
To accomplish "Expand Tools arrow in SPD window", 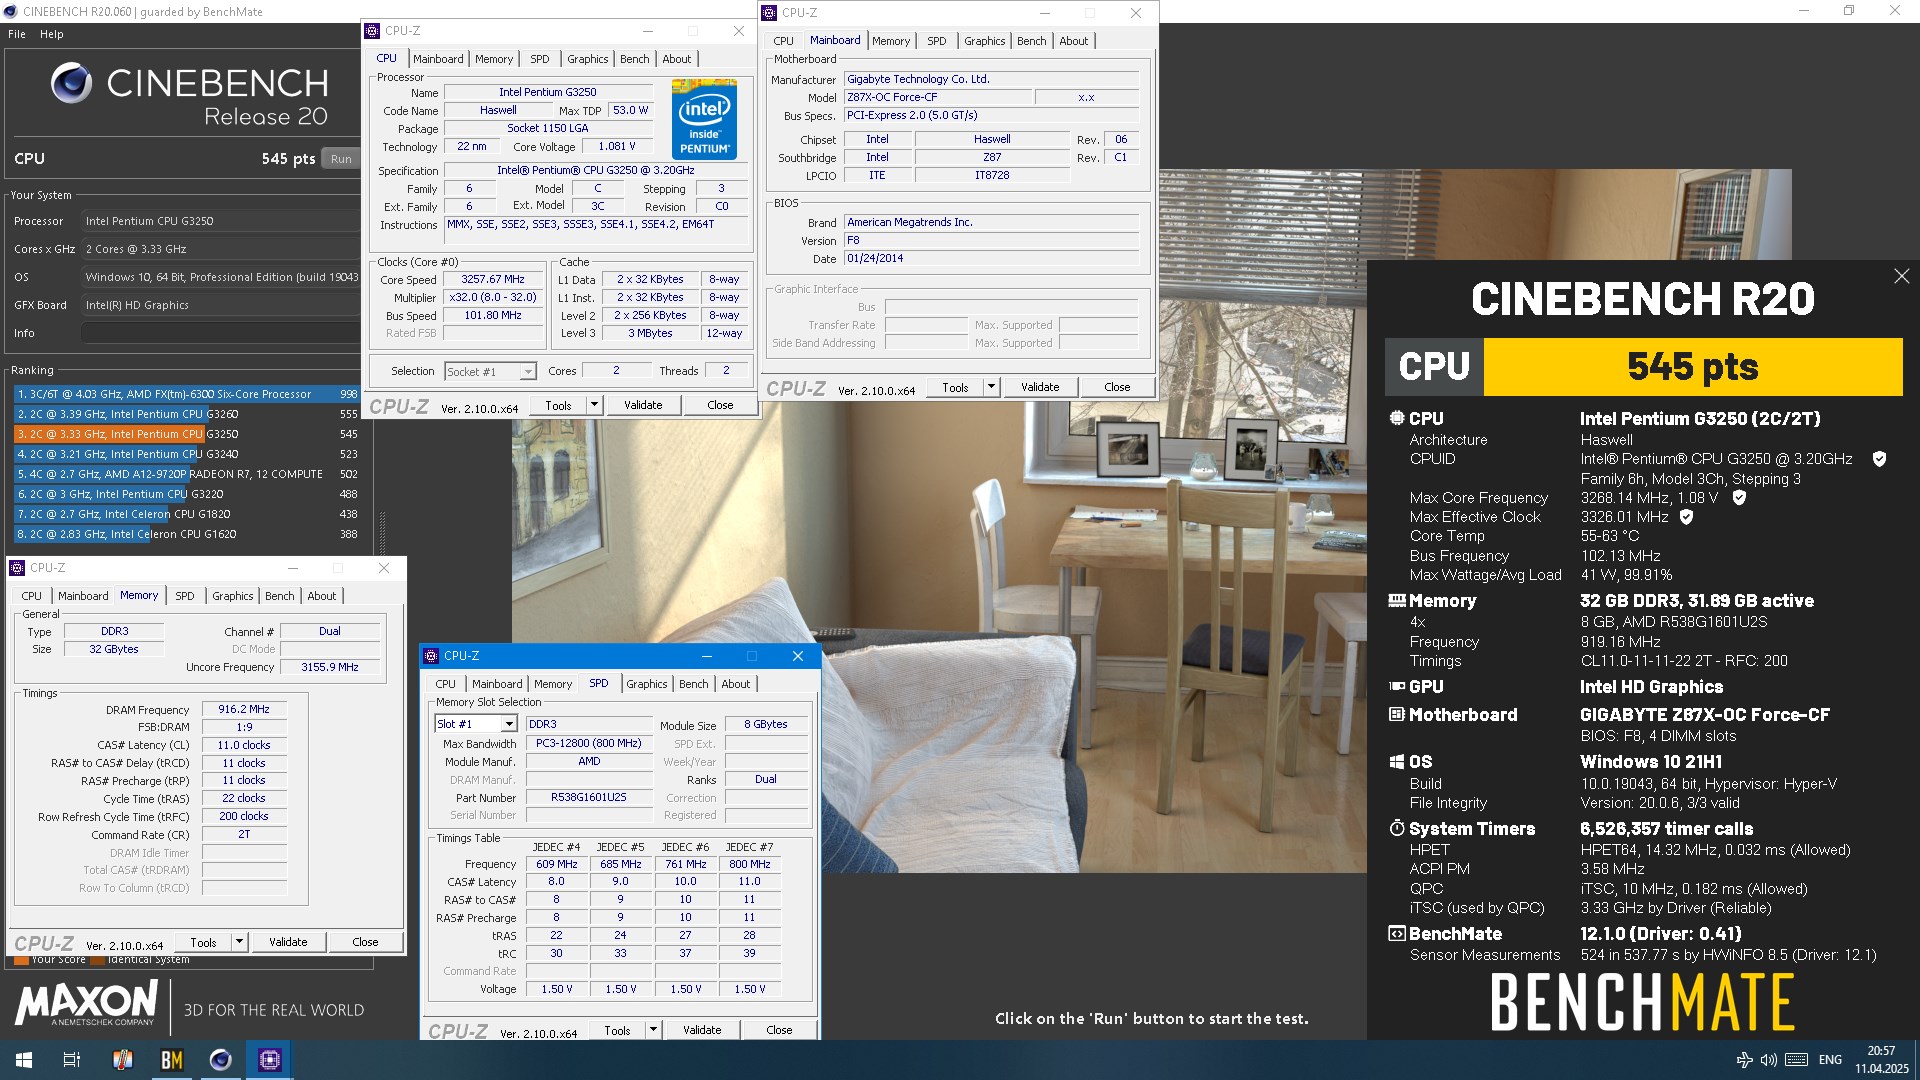I will (x=653, y=1030).
